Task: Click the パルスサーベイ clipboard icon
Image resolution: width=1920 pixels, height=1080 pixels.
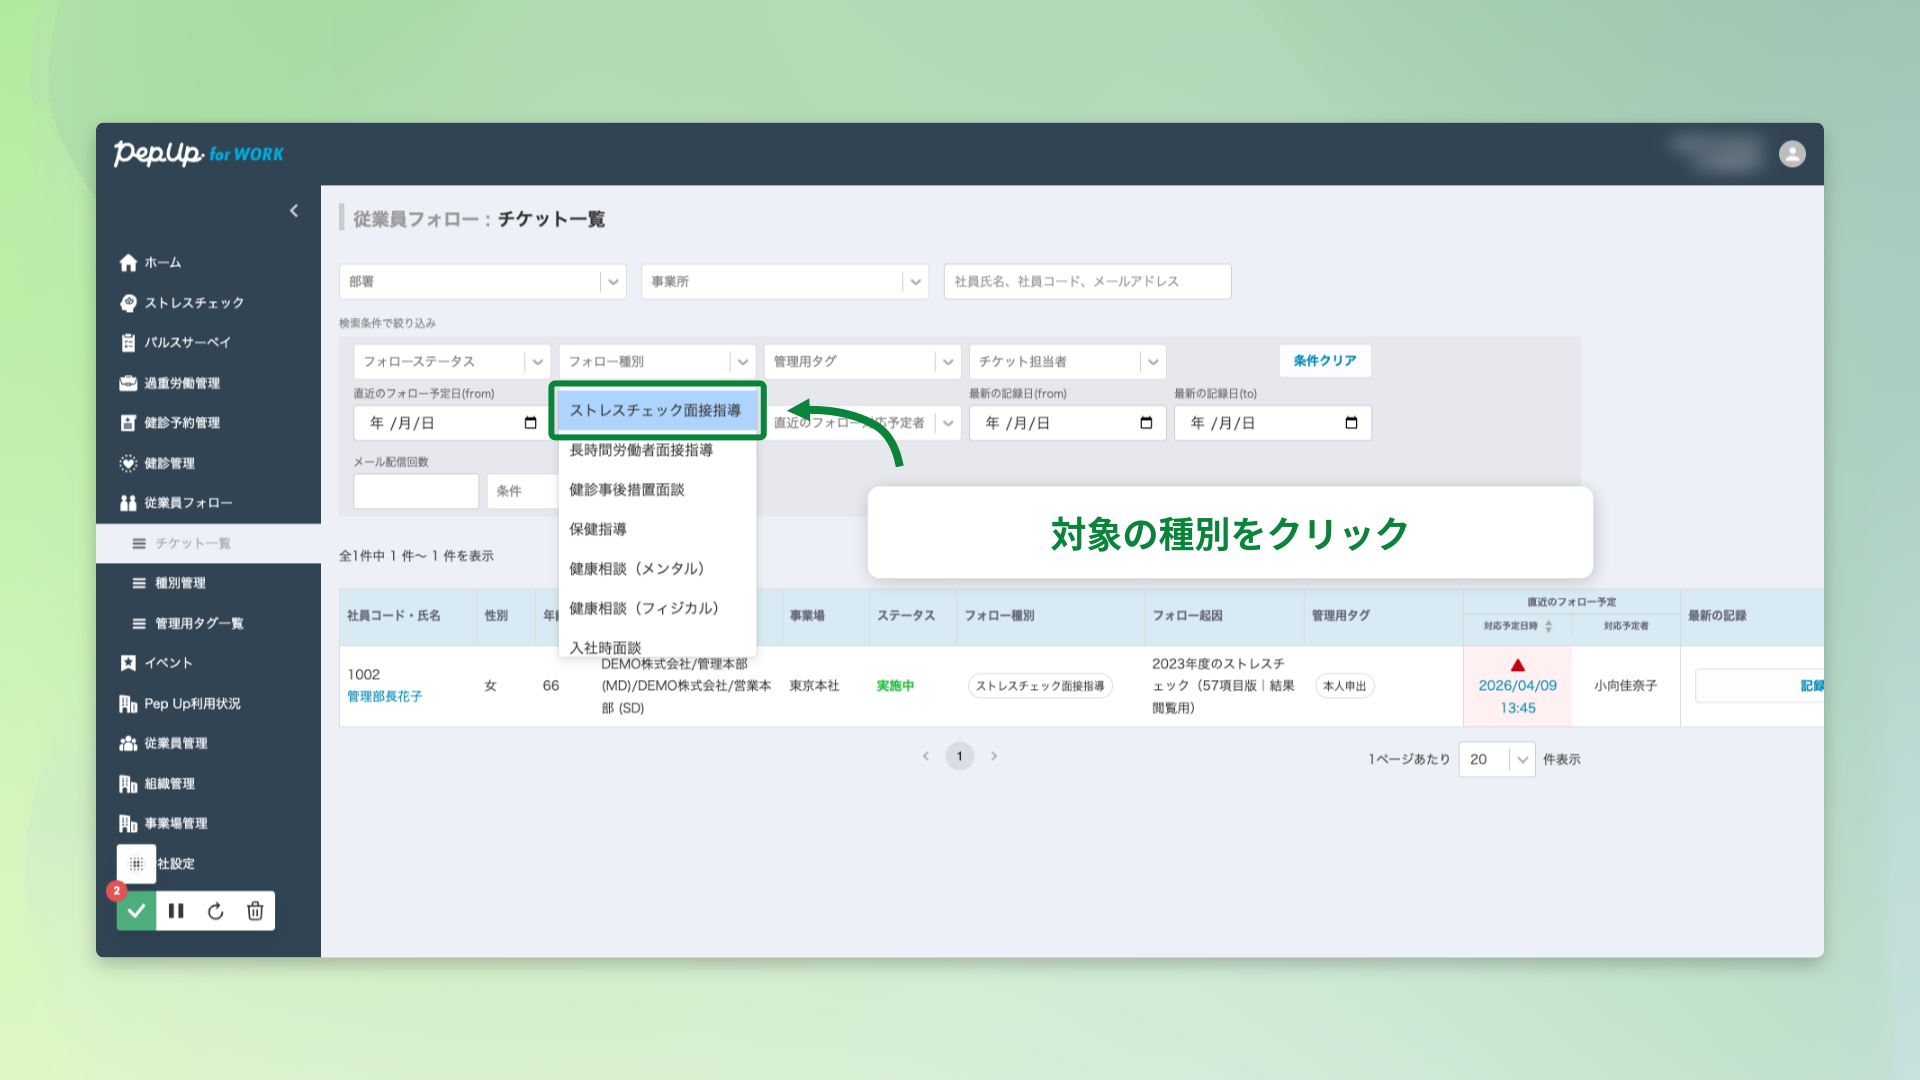Action: click(x=128, y=343)
